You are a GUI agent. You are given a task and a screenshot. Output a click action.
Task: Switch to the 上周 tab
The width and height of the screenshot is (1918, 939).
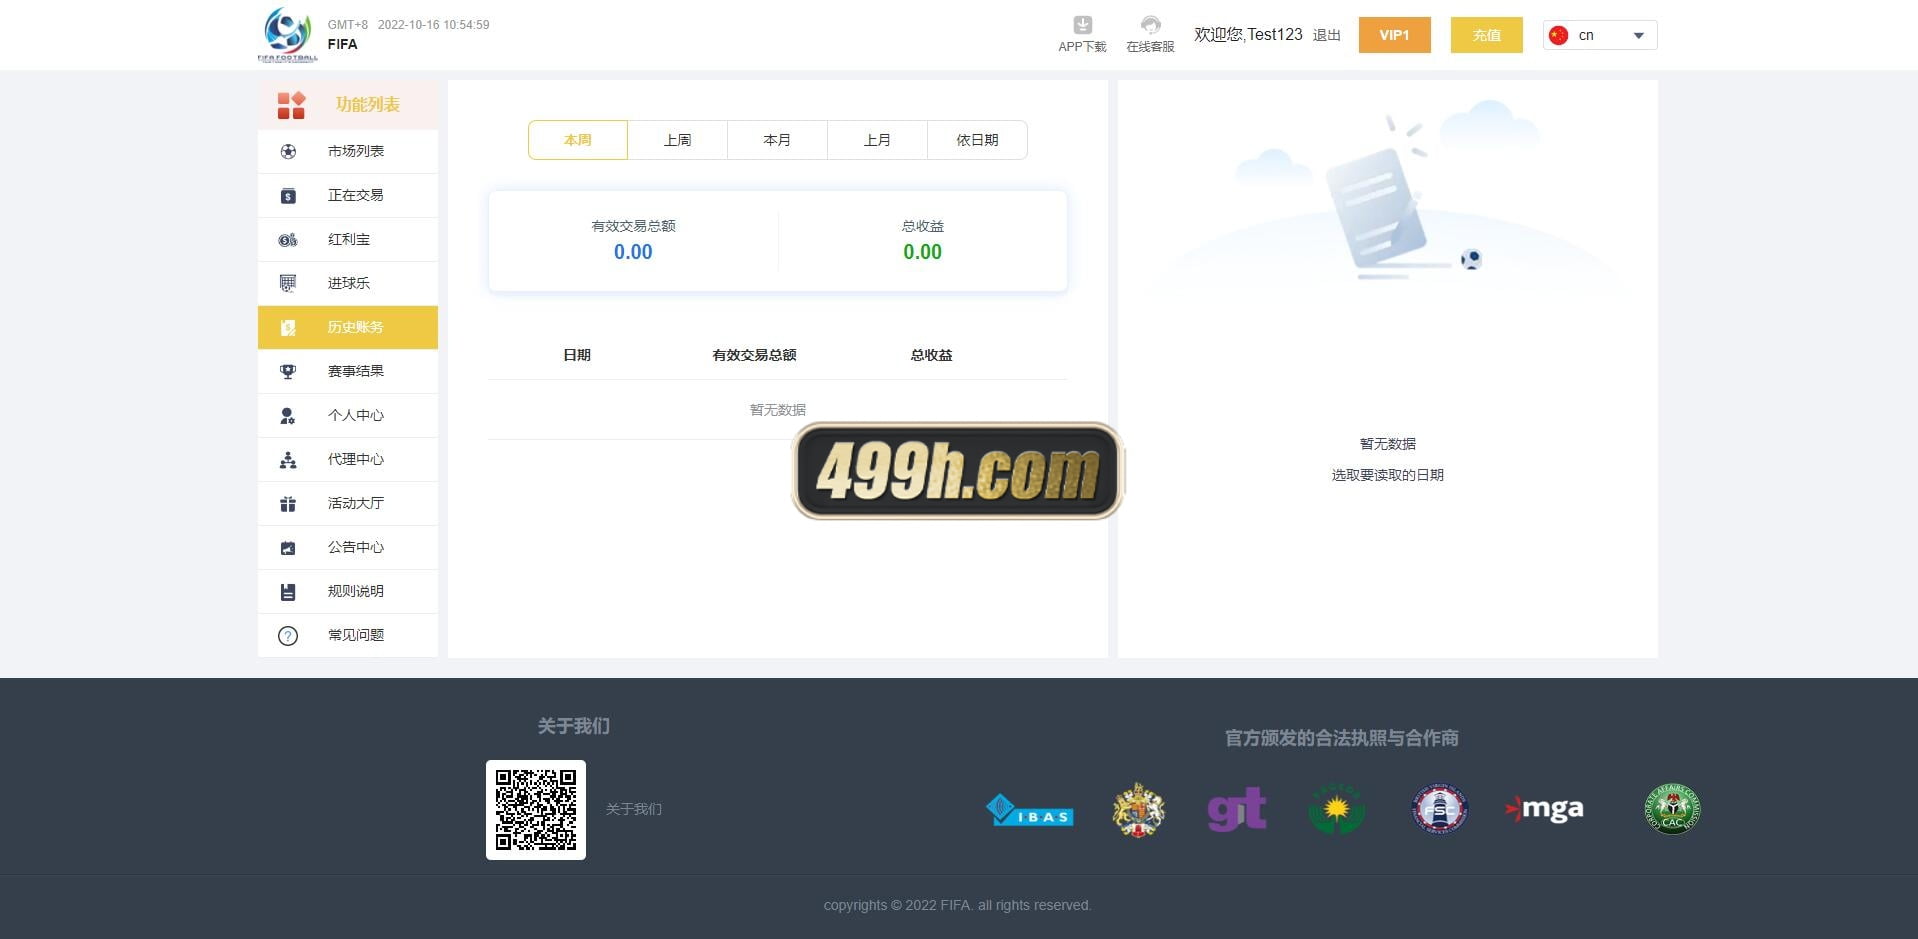(x=678, y=140)
